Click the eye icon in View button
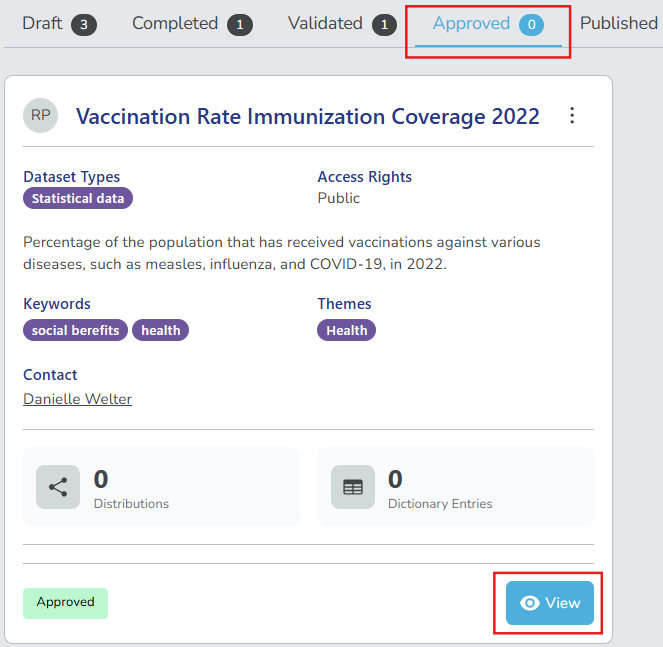This screenshot has width=663, height=647. [531, 603]
